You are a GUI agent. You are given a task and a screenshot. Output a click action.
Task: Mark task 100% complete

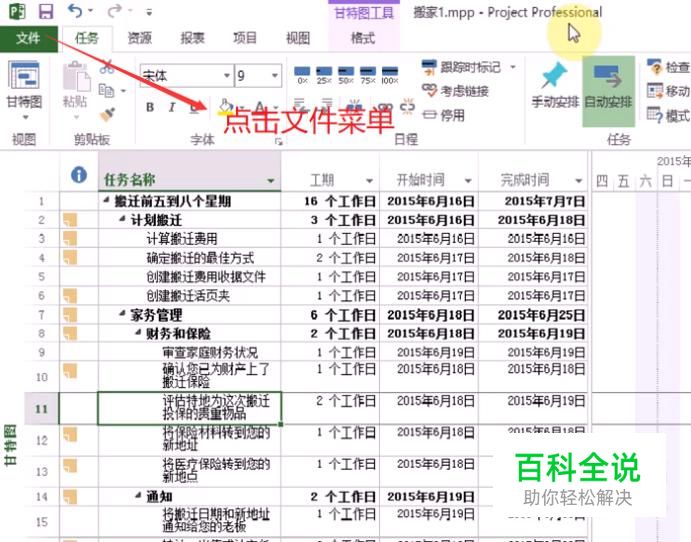[x=390, y=74]
